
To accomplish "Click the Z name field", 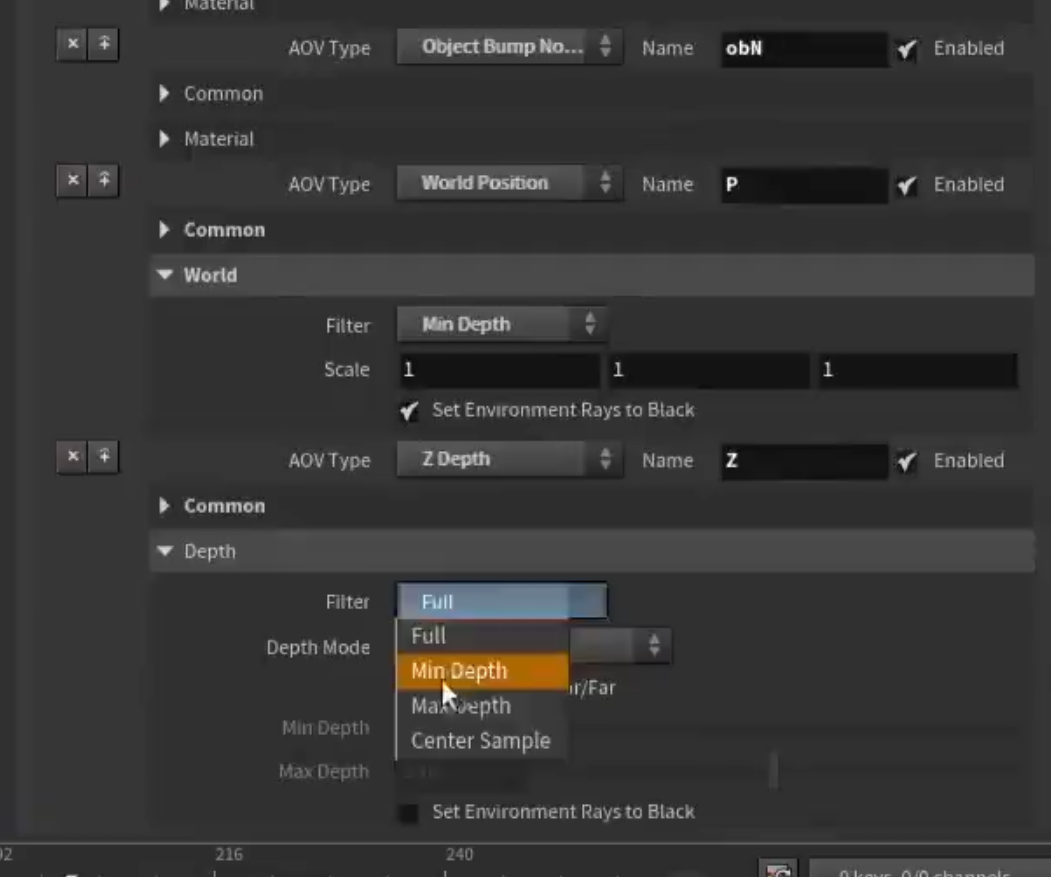I will 805,461.
